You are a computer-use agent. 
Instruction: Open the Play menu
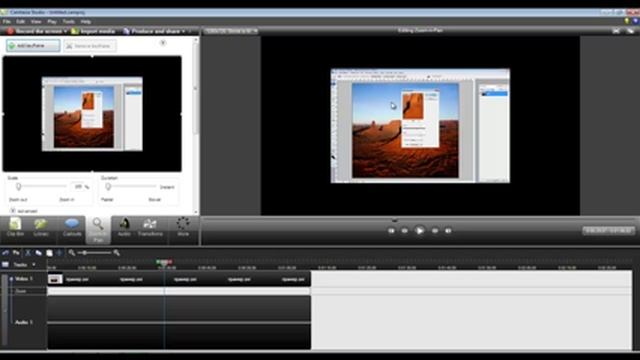tap(52, 22)
